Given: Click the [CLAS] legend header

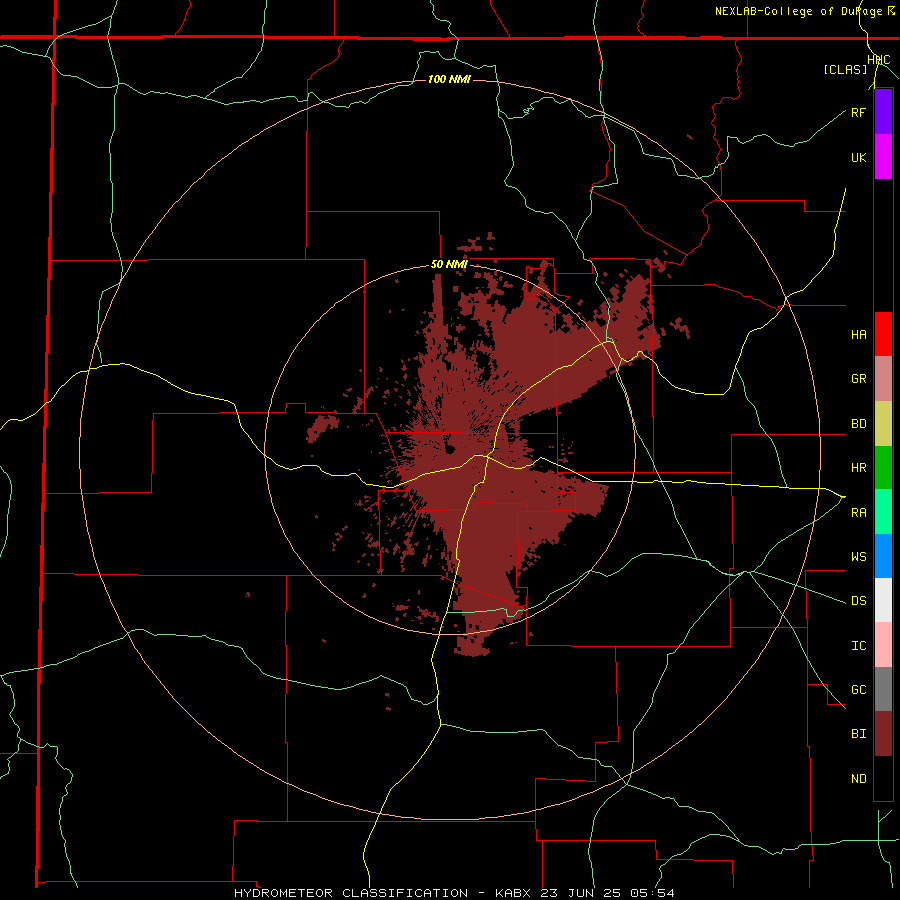Looking at the screenshot, I should click(845, 69).
